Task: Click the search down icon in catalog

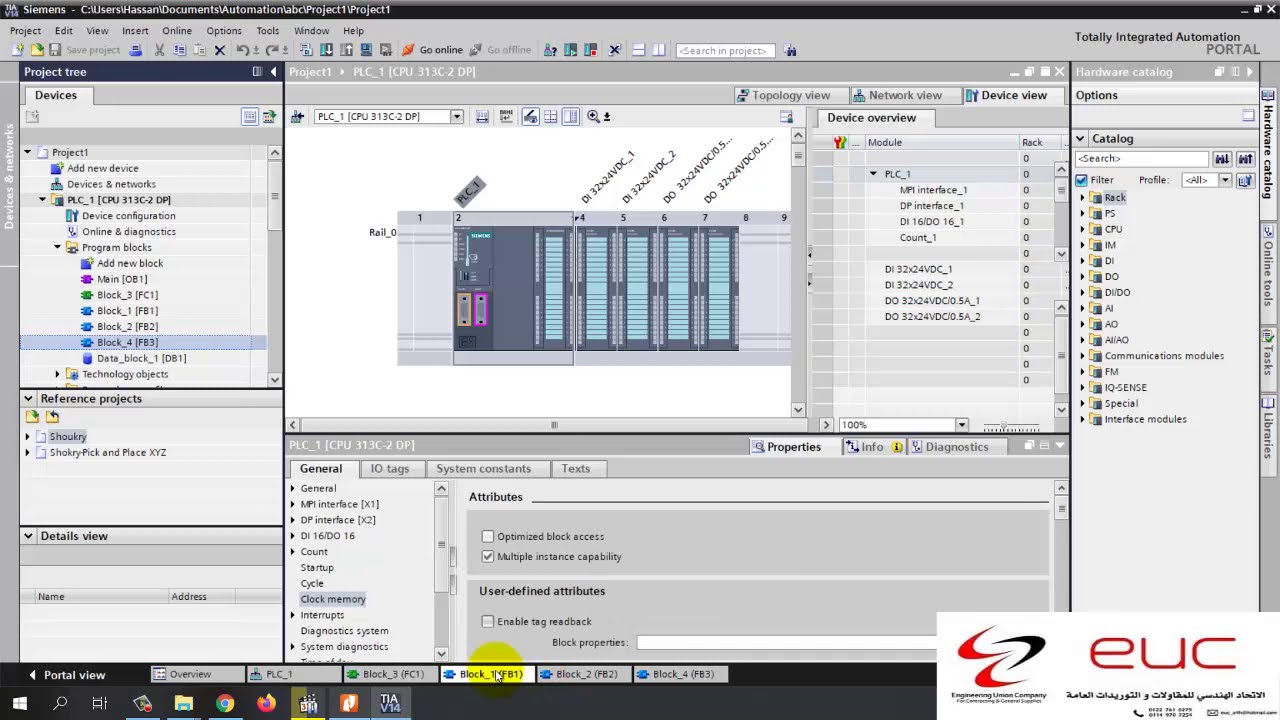Action: click(x=1222, y=159)
